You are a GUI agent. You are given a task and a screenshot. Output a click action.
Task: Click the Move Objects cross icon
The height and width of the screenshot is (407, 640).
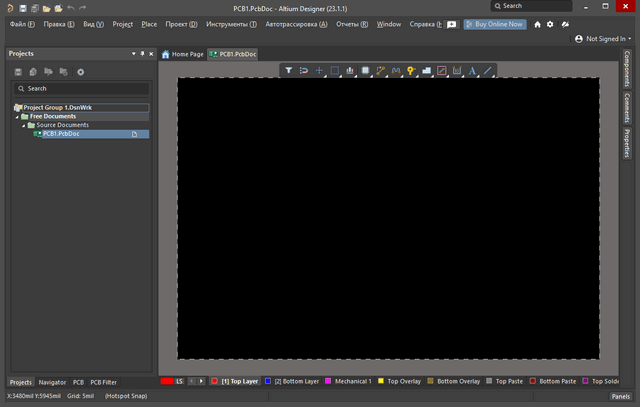319,71
